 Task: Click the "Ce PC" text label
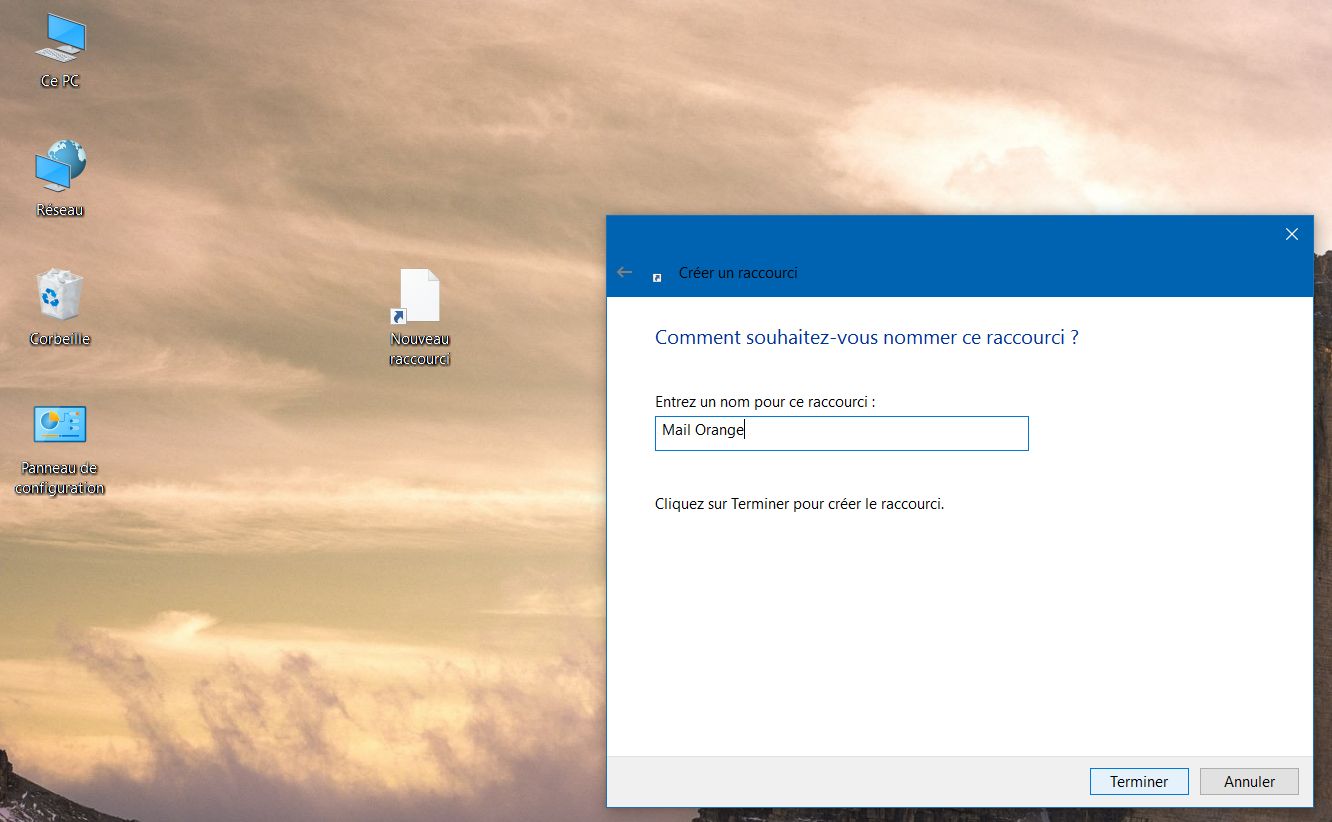(60, 81)
